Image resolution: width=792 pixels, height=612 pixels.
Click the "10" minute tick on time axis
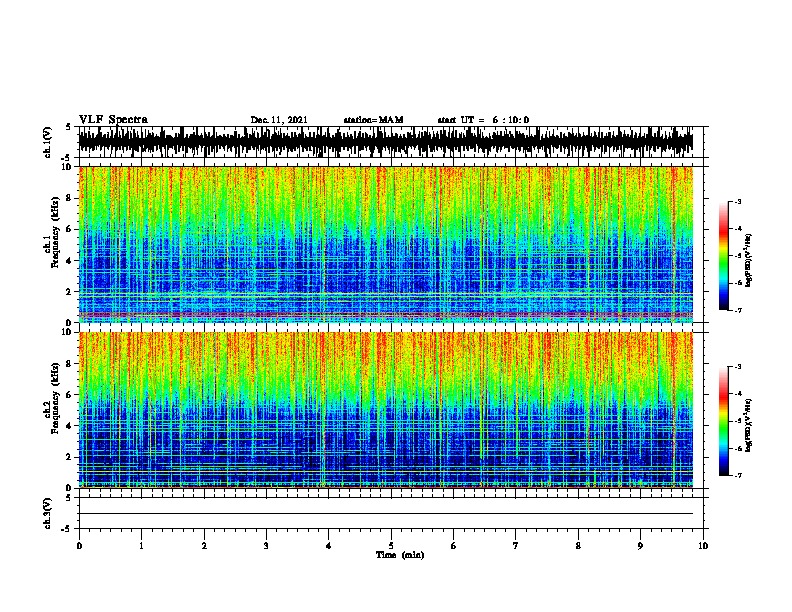(x=703, y=546)
